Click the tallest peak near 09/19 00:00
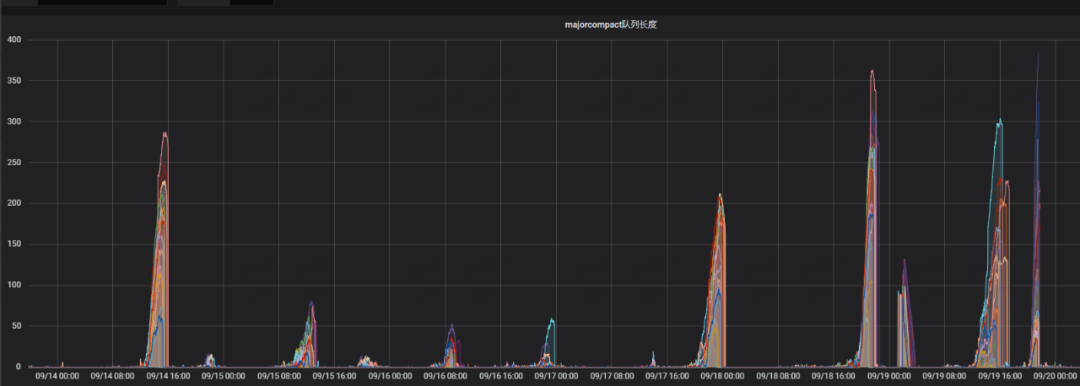 point(872,72)
